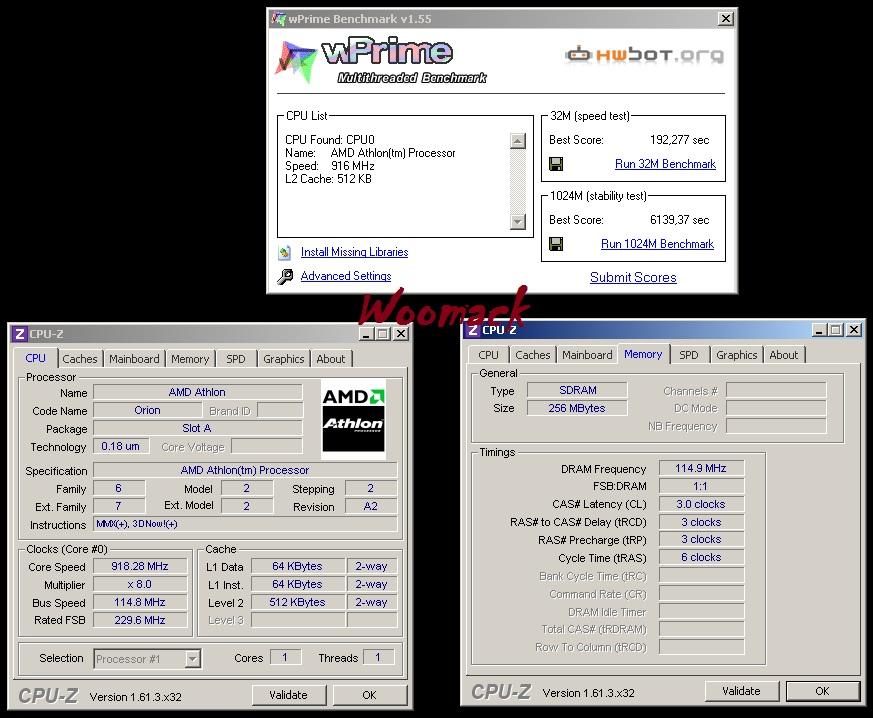Click the Bus Speed value 114.8 MHz

click(140, 602)
